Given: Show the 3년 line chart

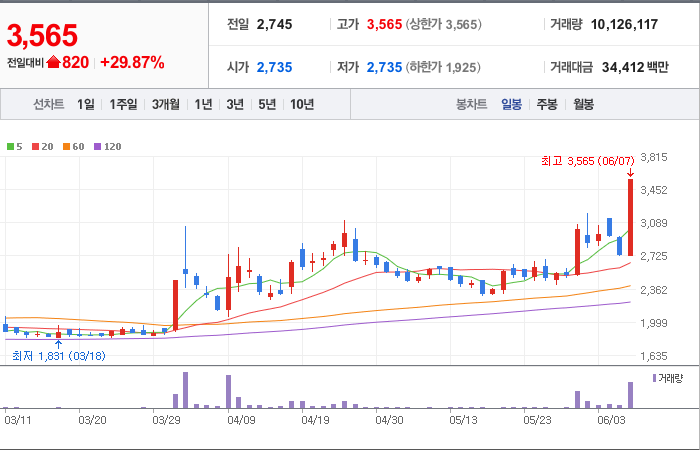Looking at the screenshot, I should tap(235, 104).
